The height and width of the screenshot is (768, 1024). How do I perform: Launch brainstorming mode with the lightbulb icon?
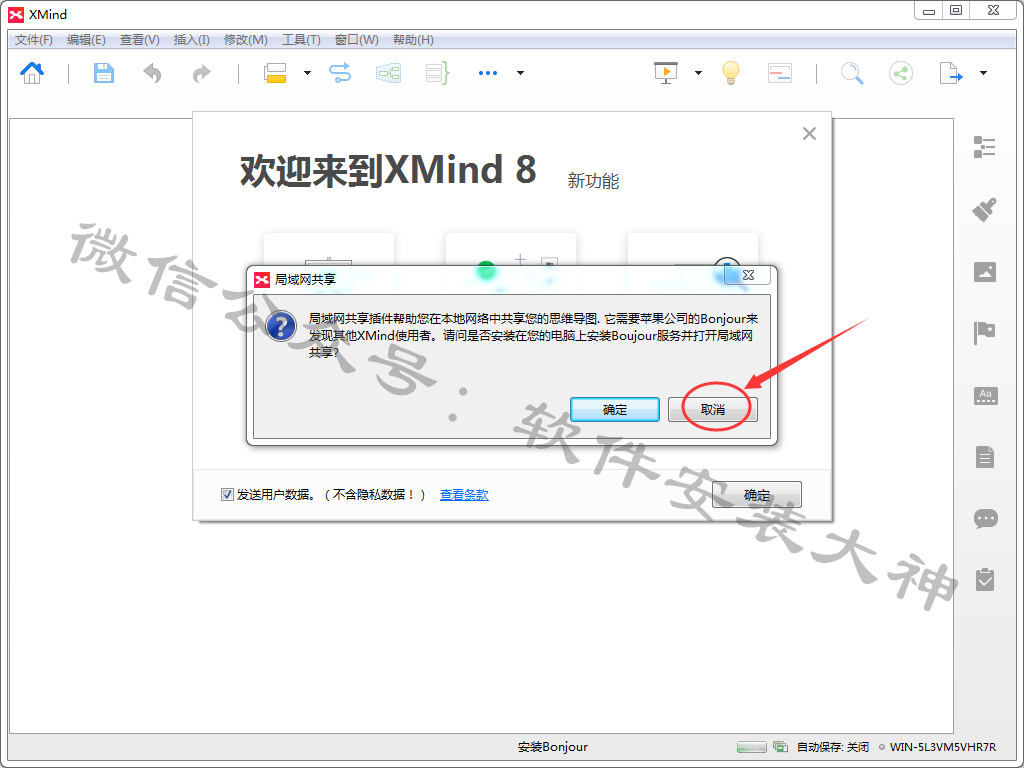(731, 73)
